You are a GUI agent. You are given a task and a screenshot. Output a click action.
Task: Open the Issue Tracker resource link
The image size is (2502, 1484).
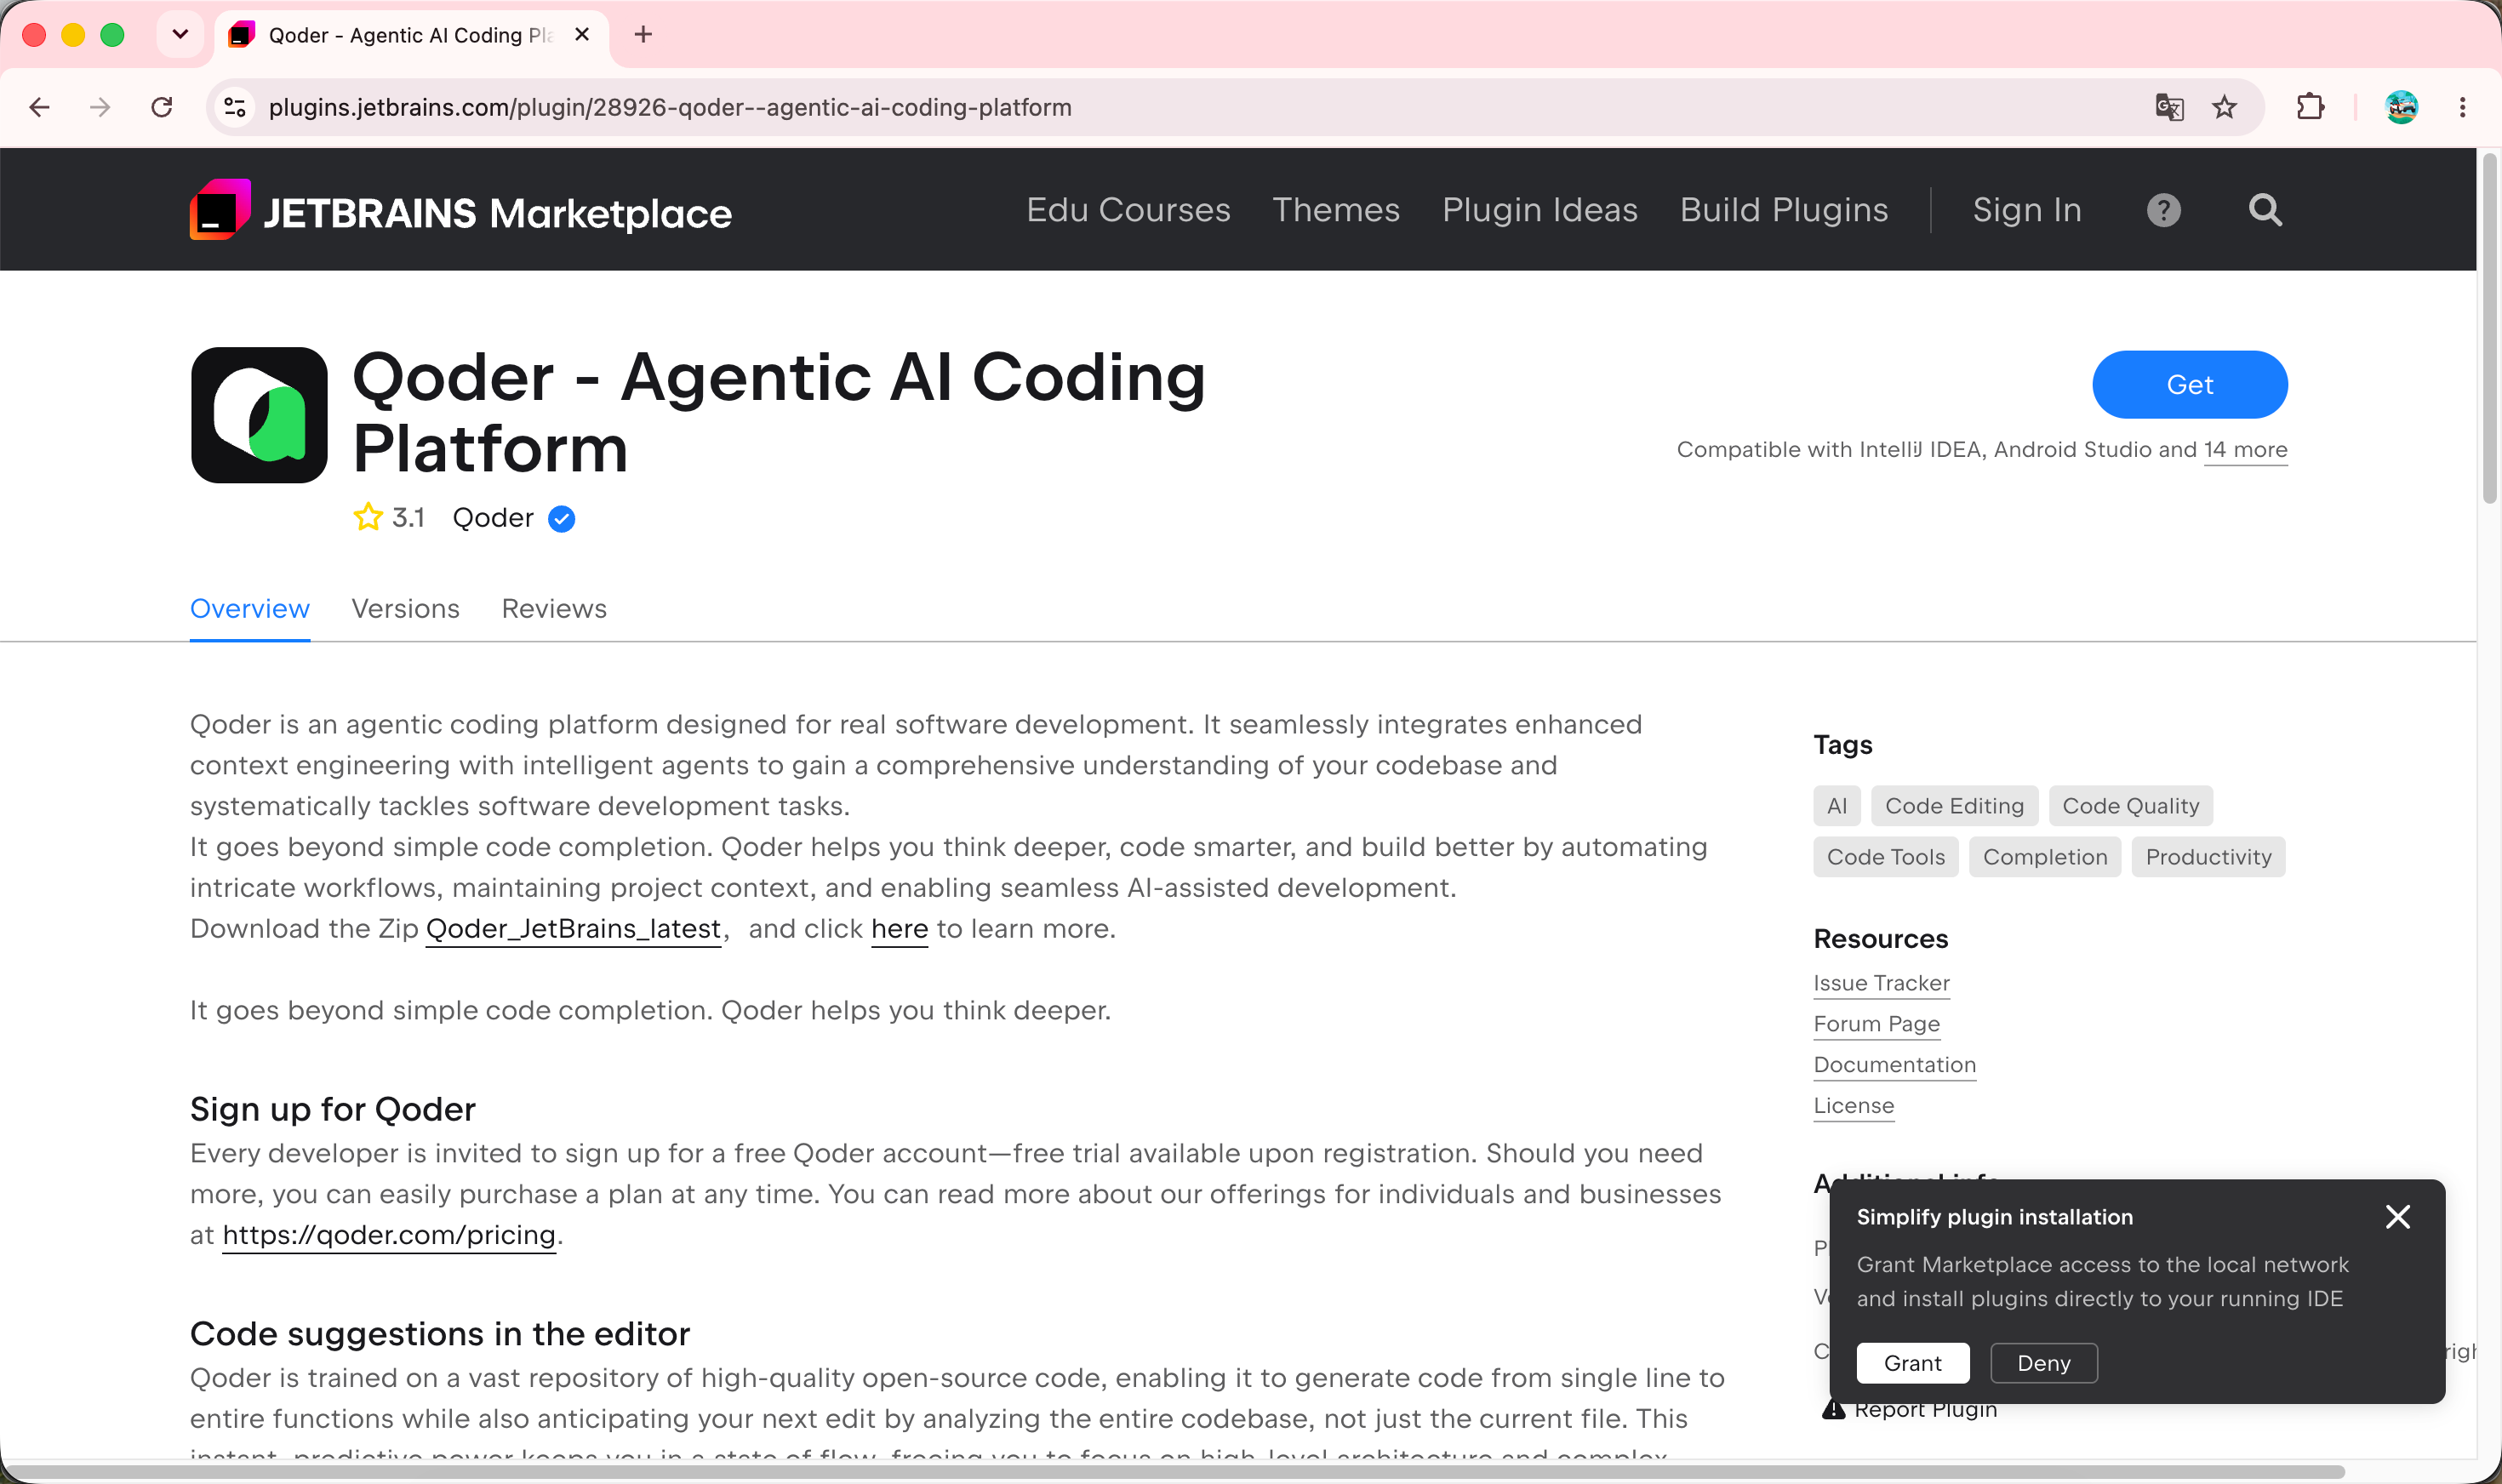coord(1882,983)
